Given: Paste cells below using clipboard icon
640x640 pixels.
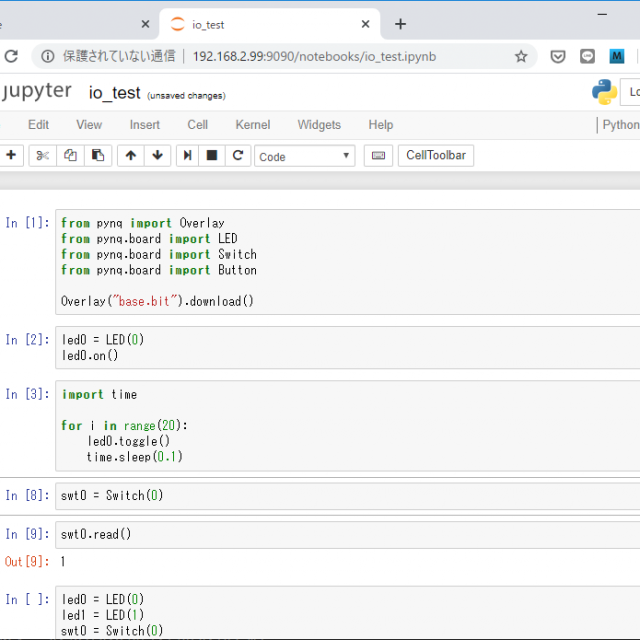Looking at the screenshot, I should click(97, 155).
